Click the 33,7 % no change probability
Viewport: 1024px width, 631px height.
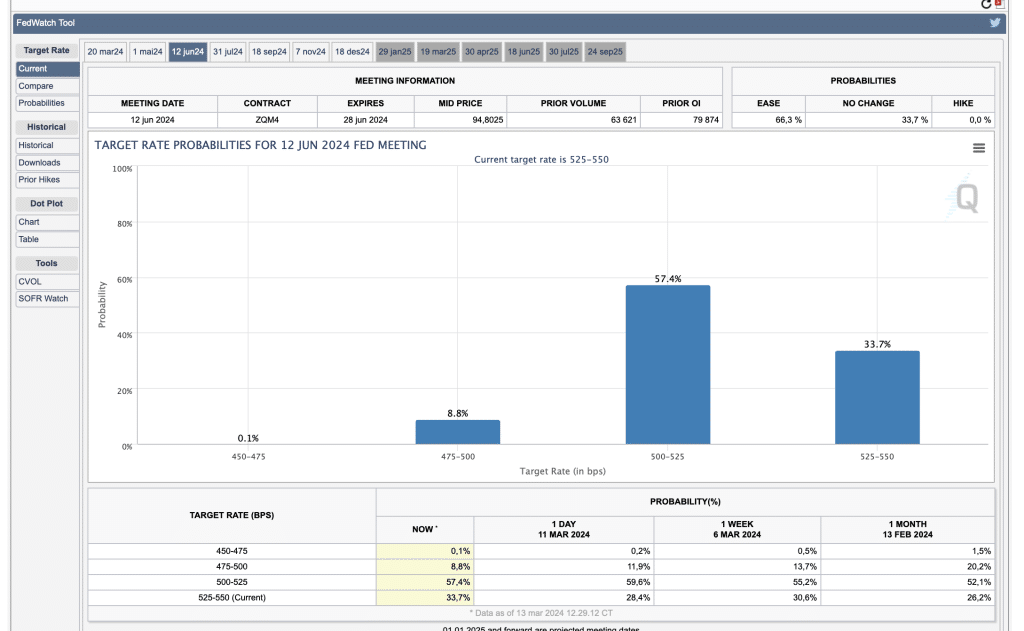tap(914, 120)
